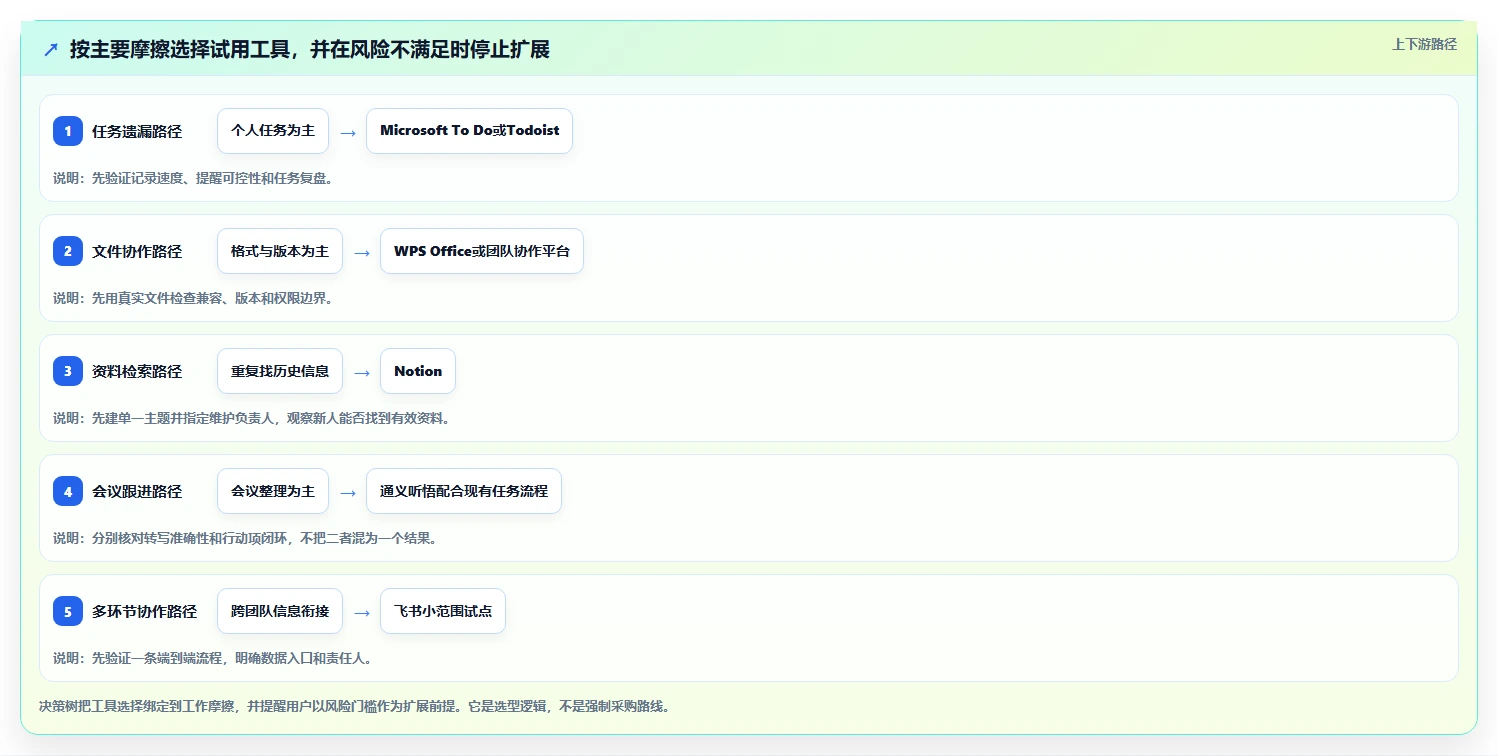
Task: Click the 多环节协作路径 title
Action: (145, 611)
